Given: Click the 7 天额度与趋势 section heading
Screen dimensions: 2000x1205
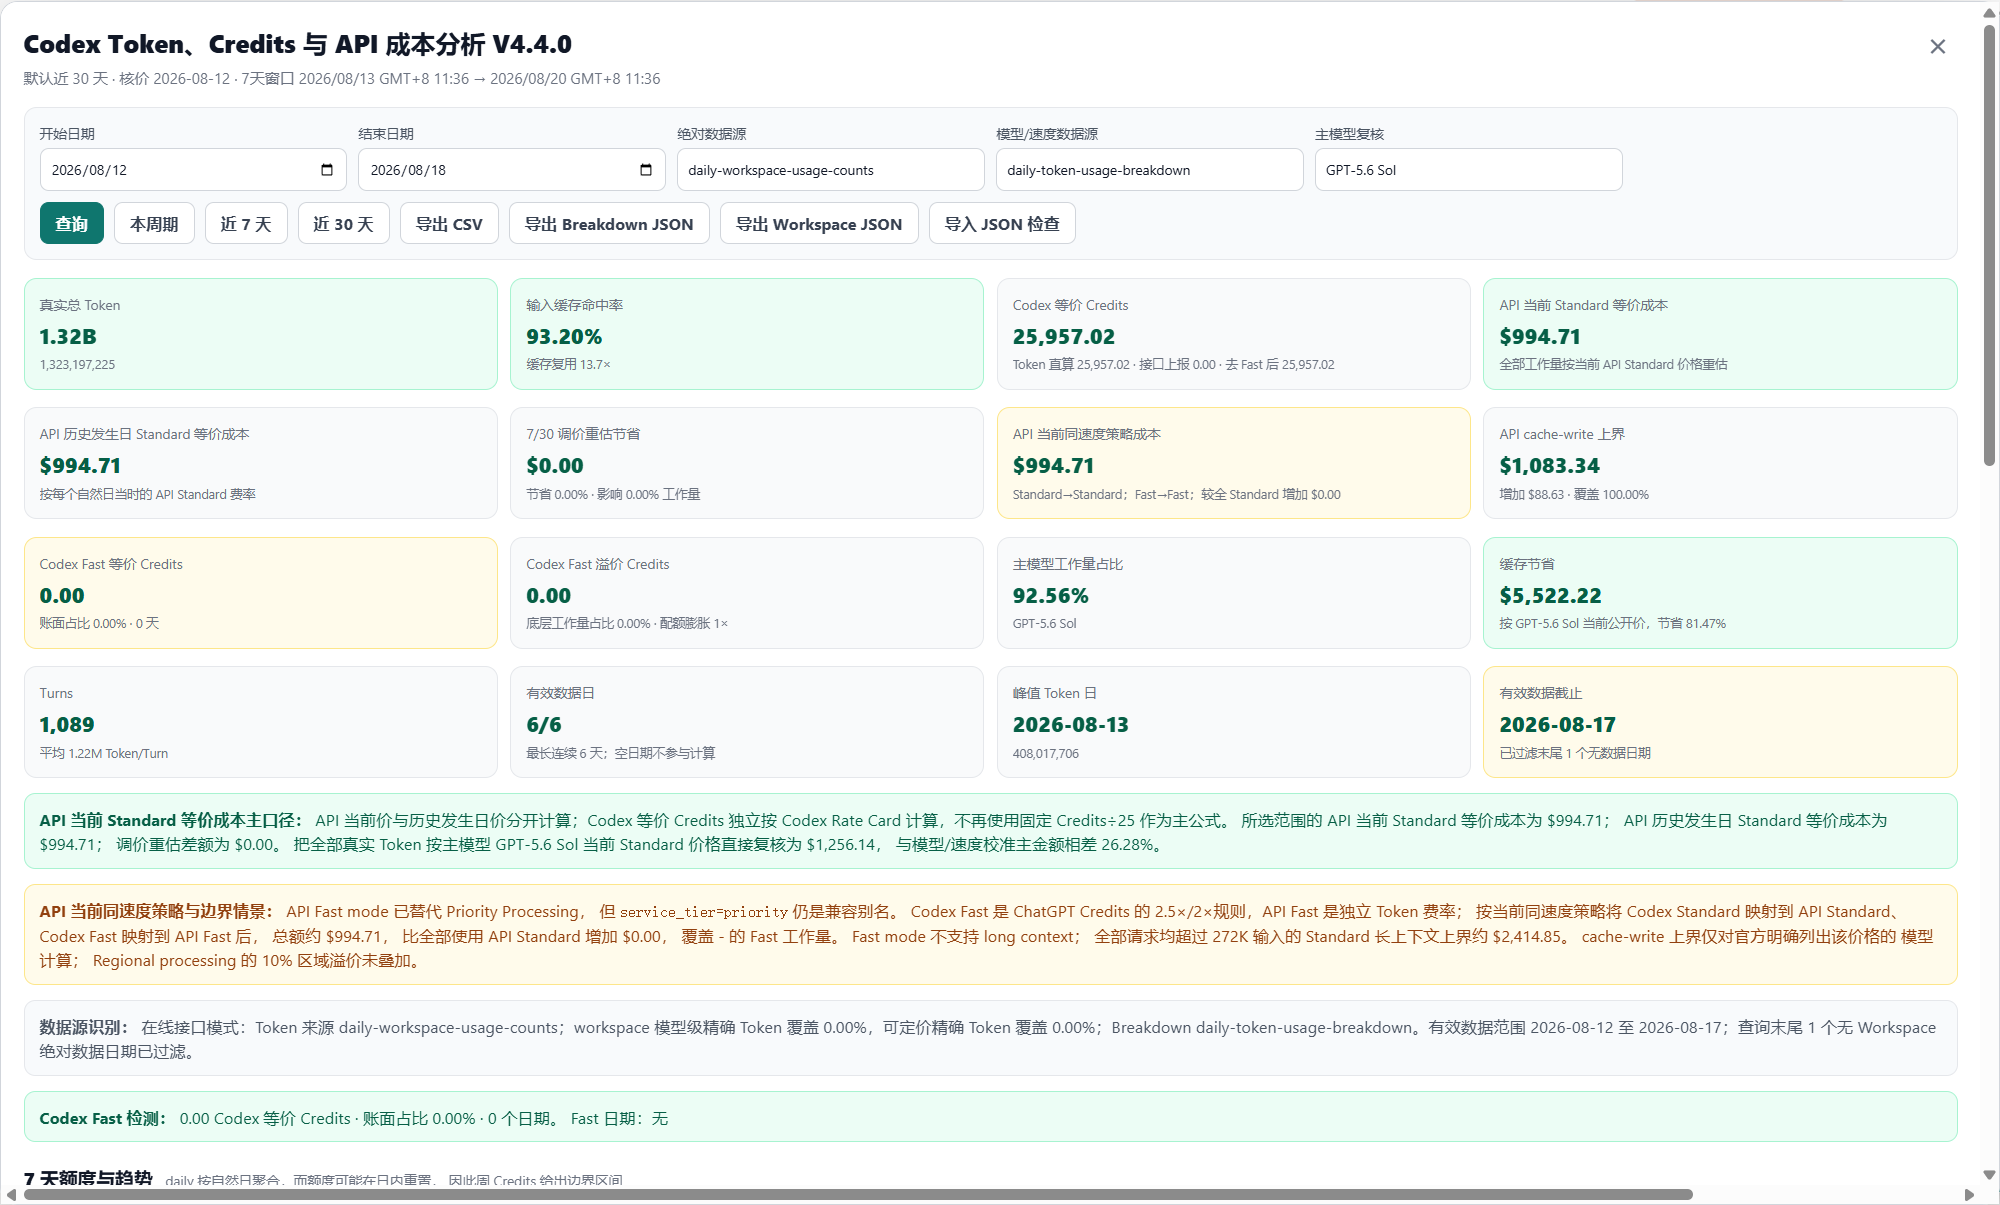Looking at the screenshot, I should [88, 1178].
